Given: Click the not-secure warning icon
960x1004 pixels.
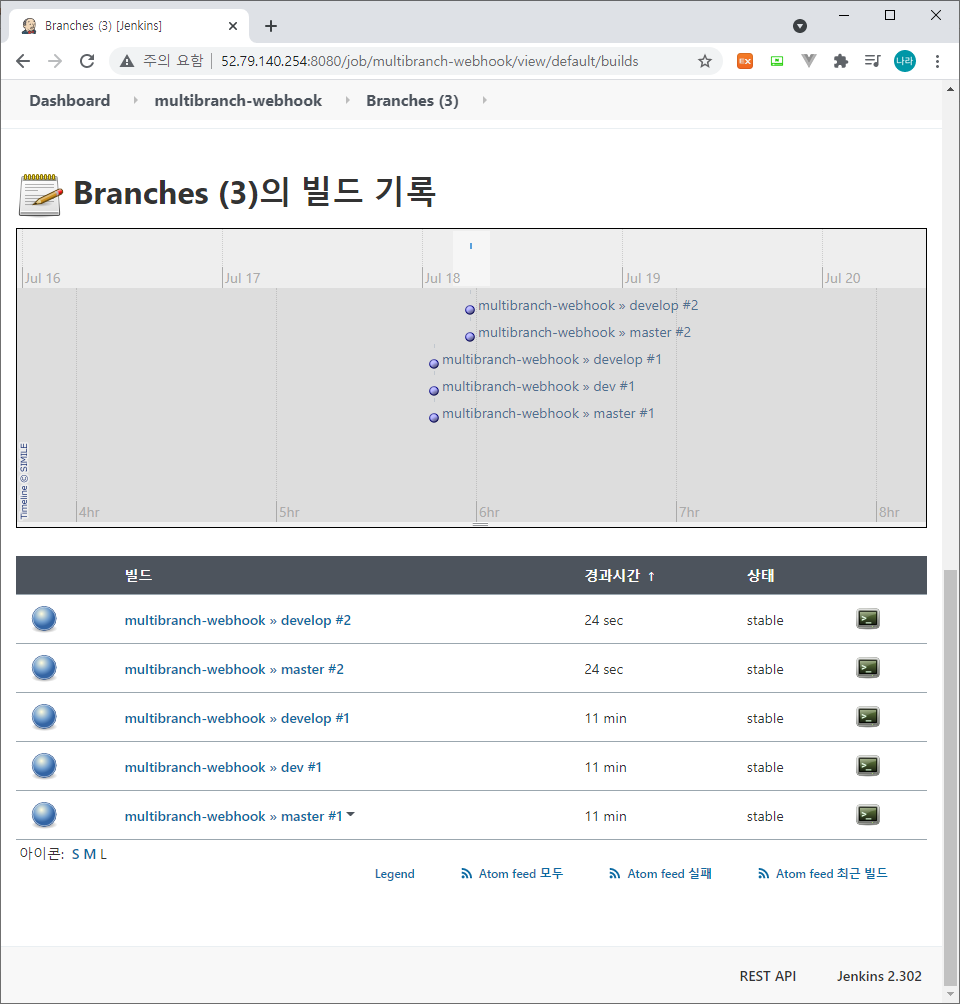Looking at the screenshot, I should click(x=127, y=61).
